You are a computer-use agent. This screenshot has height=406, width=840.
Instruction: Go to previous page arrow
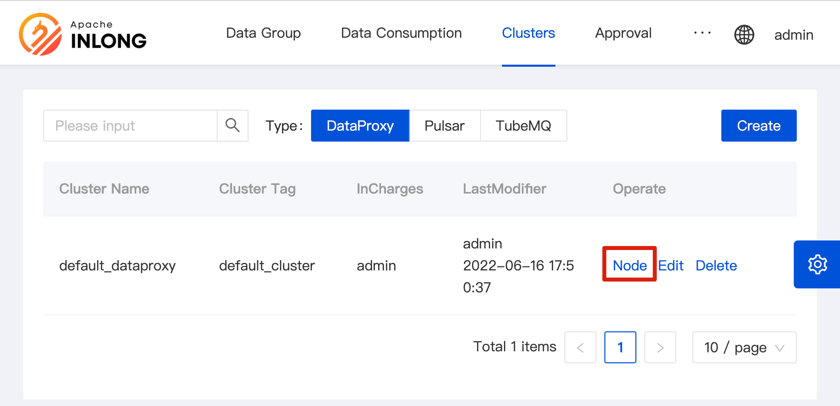(x=580, y=347)
